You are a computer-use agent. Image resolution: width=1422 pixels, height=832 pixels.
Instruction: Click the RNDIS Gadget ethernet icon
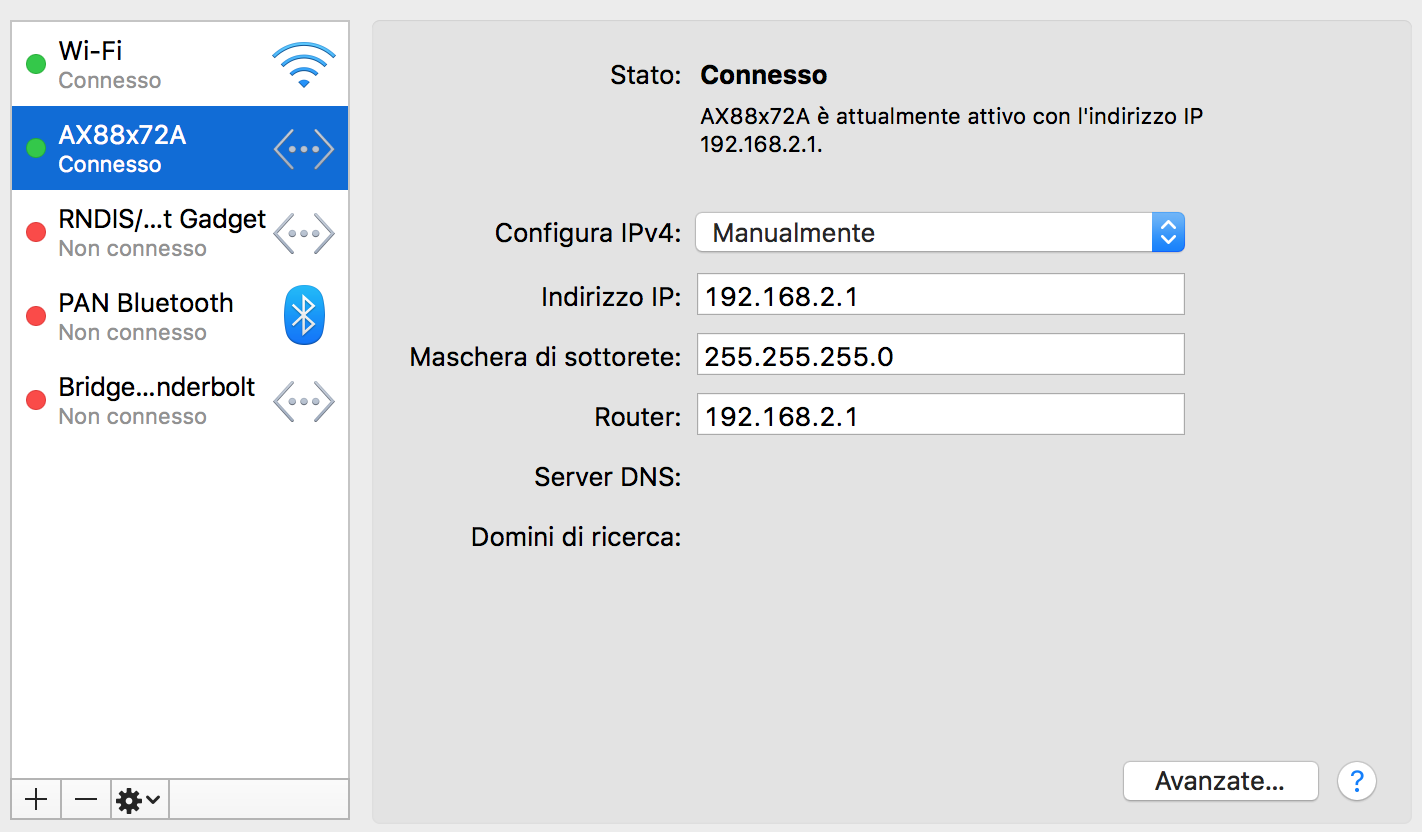304,233
